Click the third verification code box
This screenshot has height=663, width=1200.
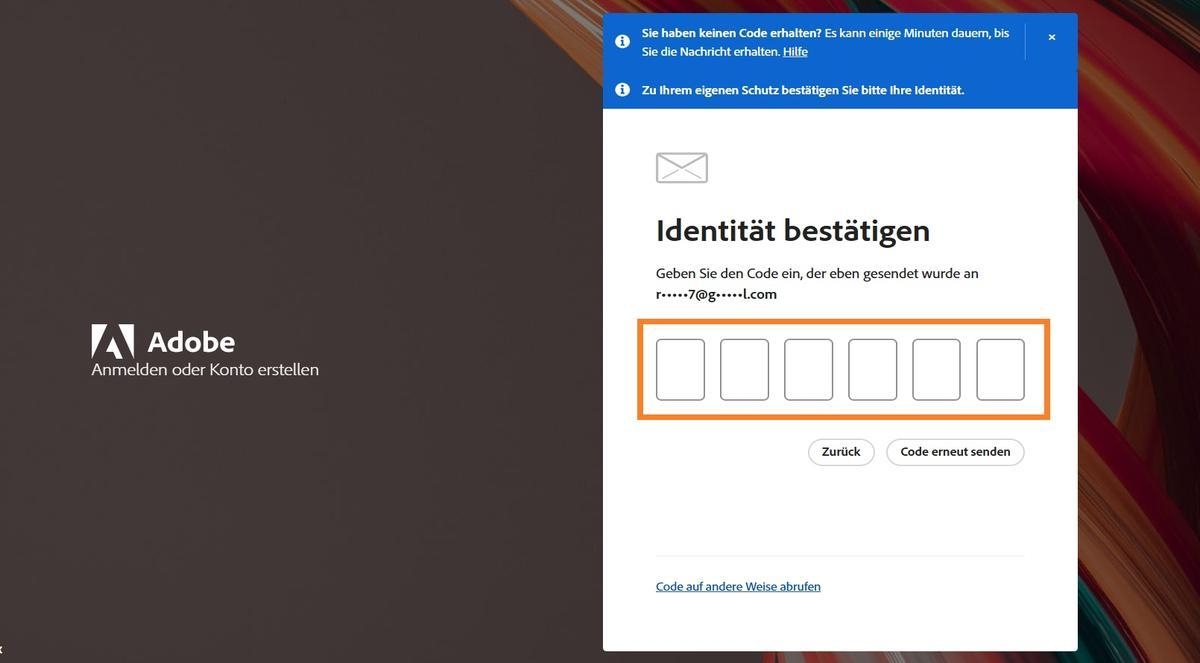(x=808, y=369)
